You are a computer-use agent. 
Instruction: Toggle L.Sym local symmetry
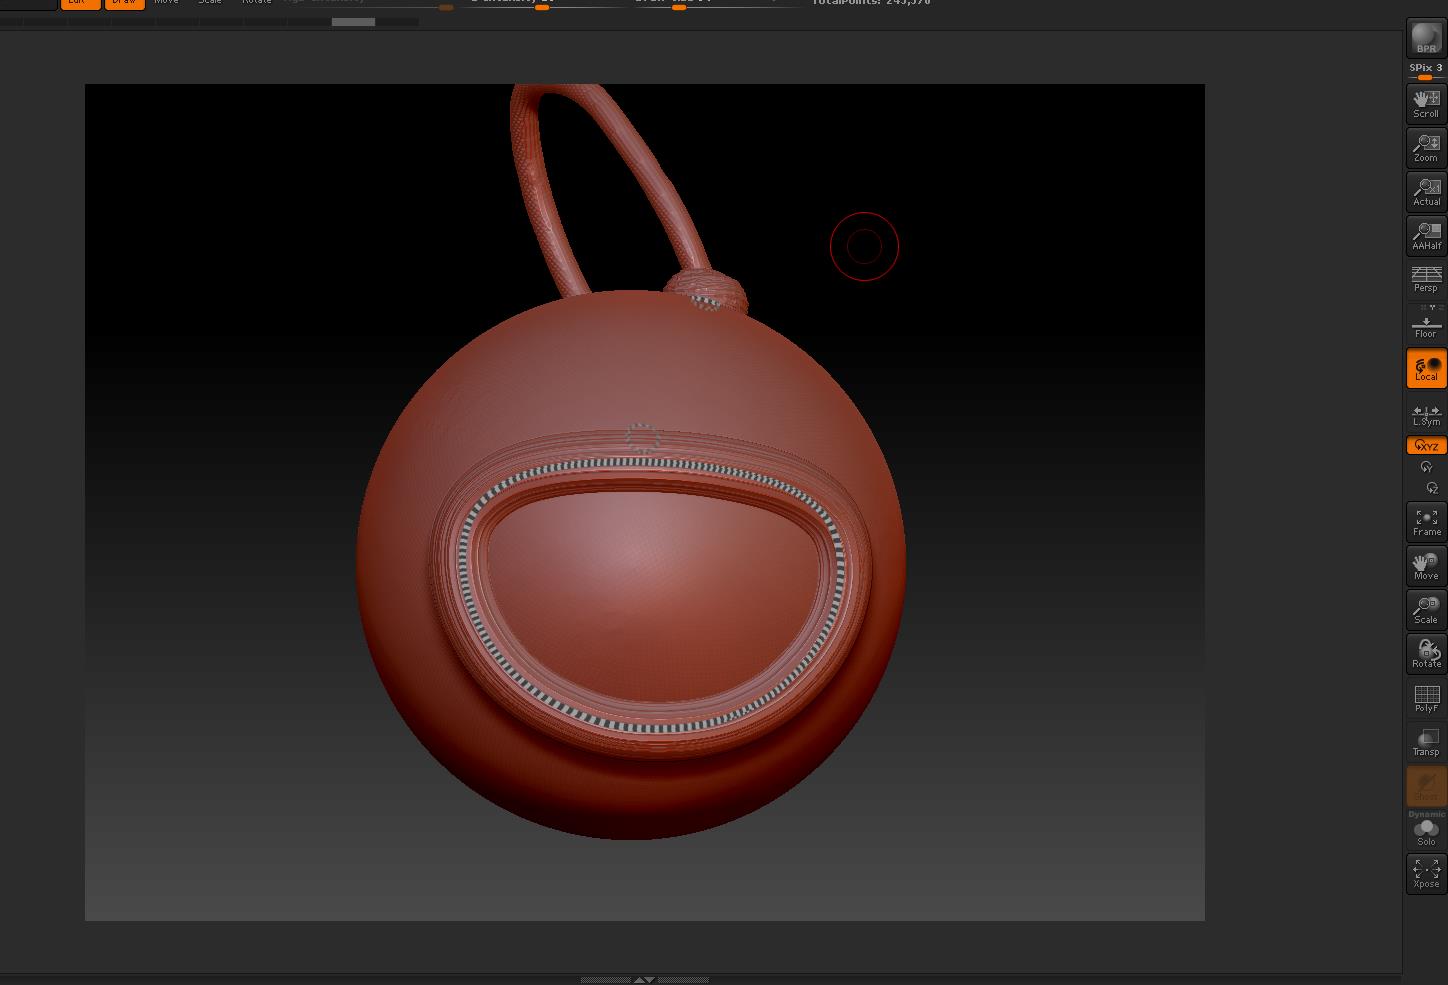pyautogui.click(x=1426, y=415)
